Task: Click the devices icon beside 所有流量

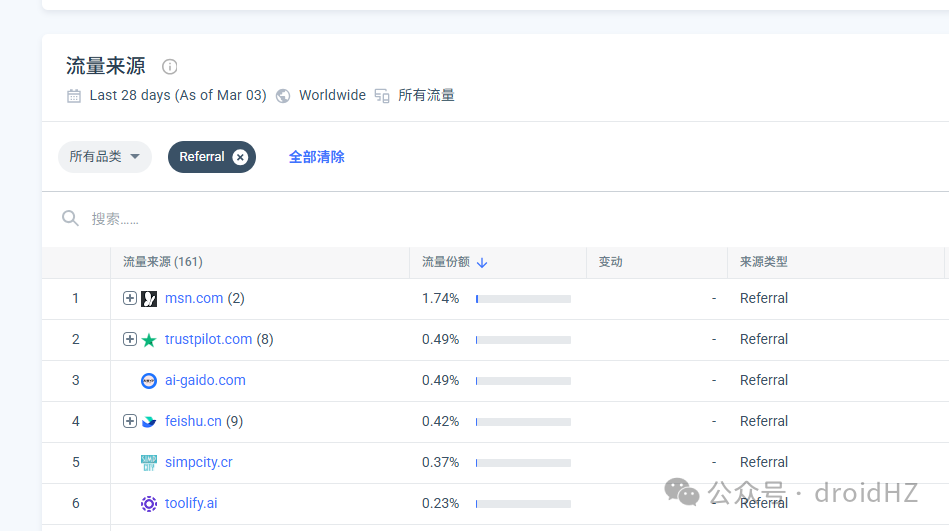Action: pyautogui.click(x=382, y=96)
